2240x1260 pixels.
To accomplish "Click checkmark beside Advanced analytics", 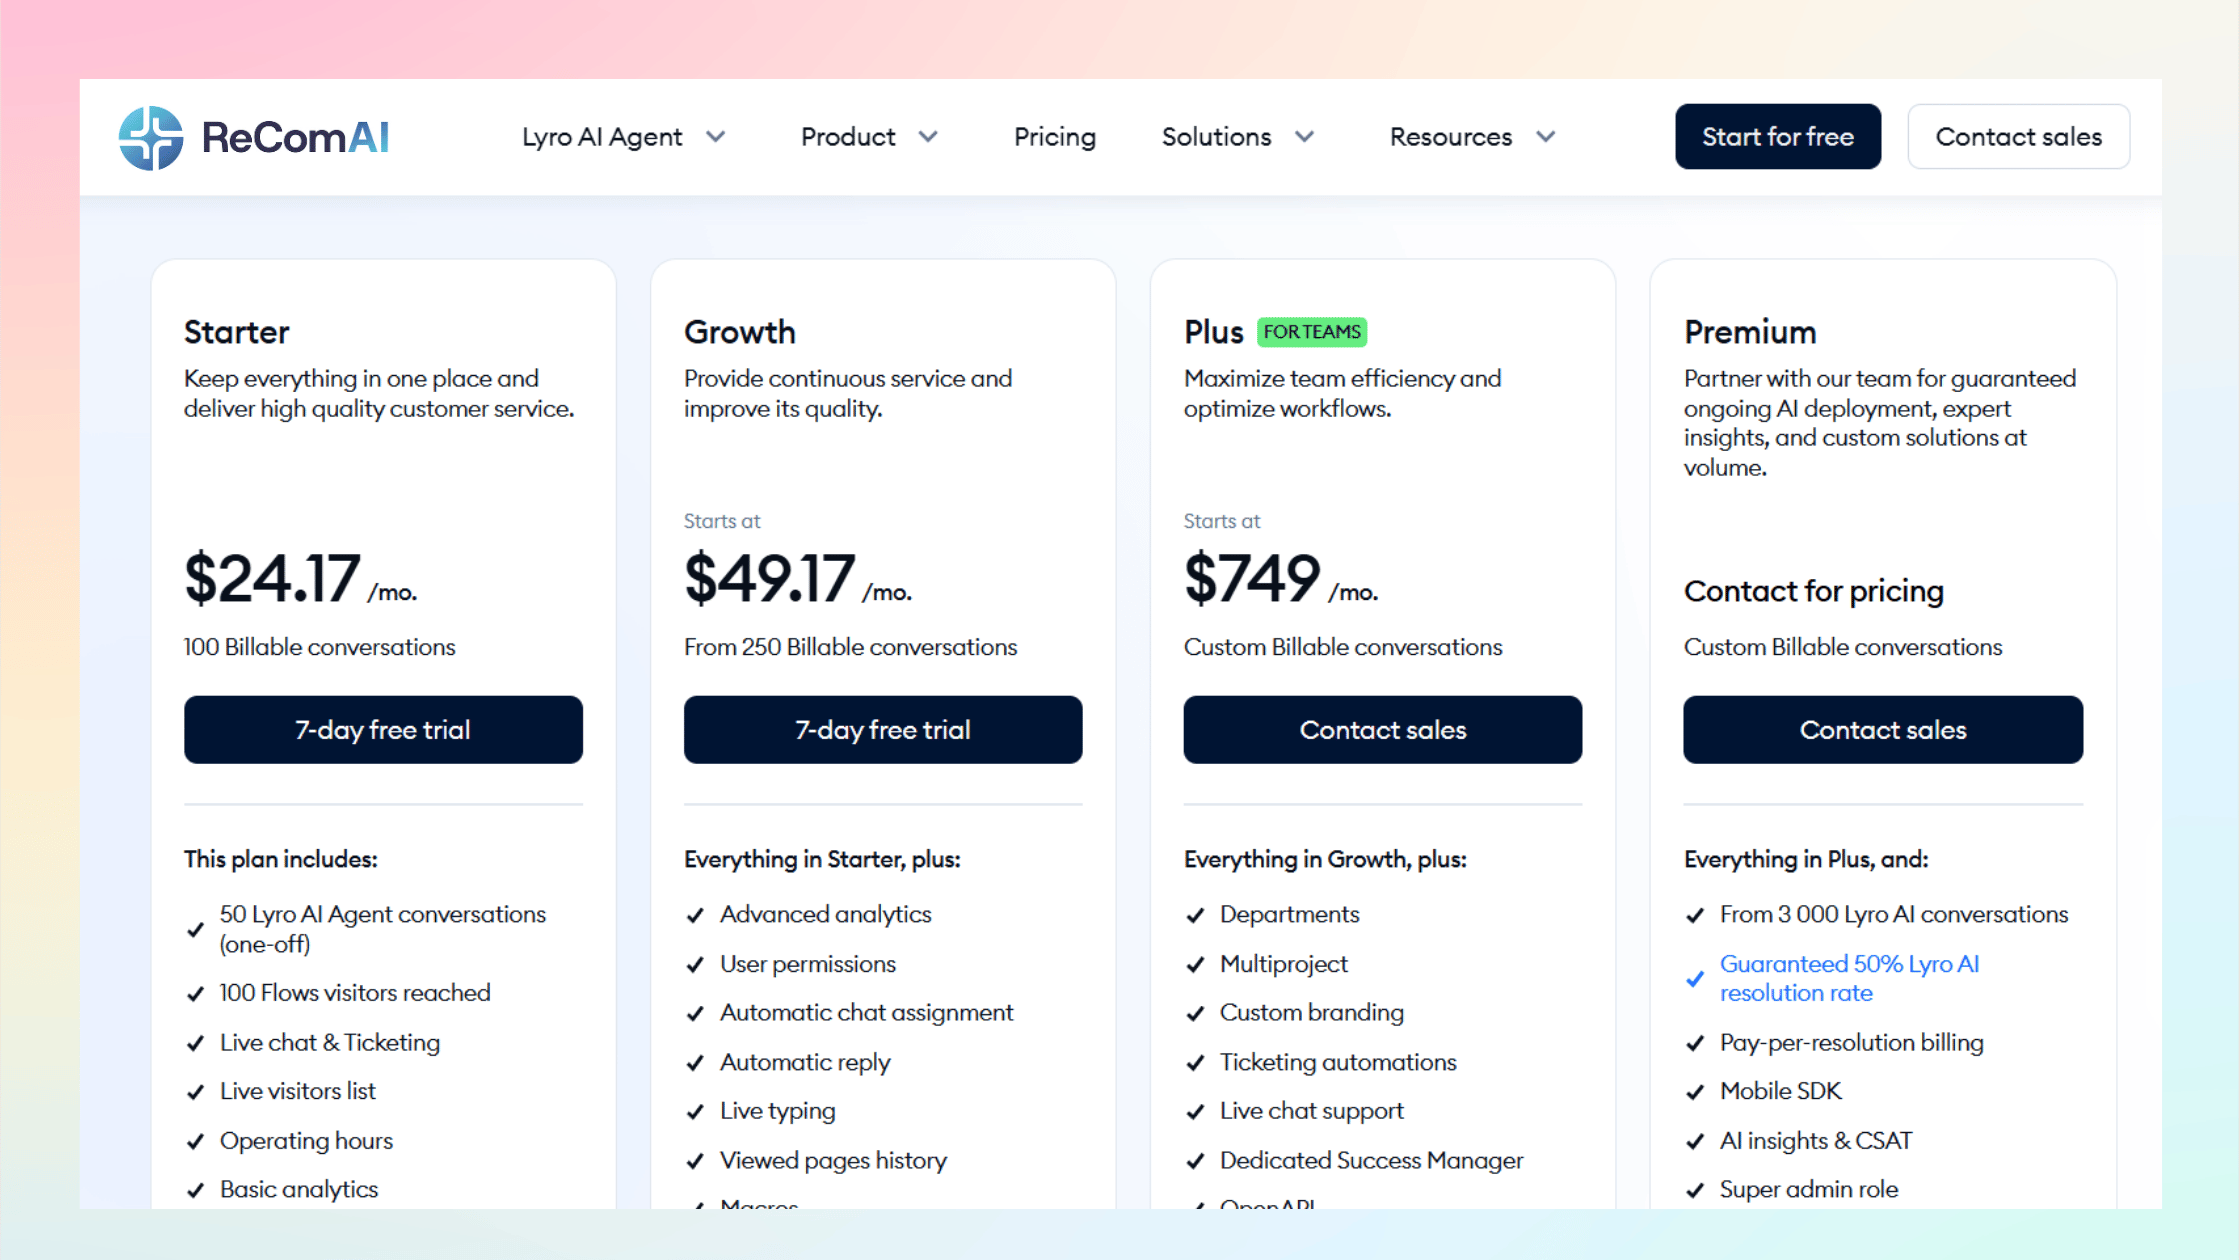I will pos(696,915).
